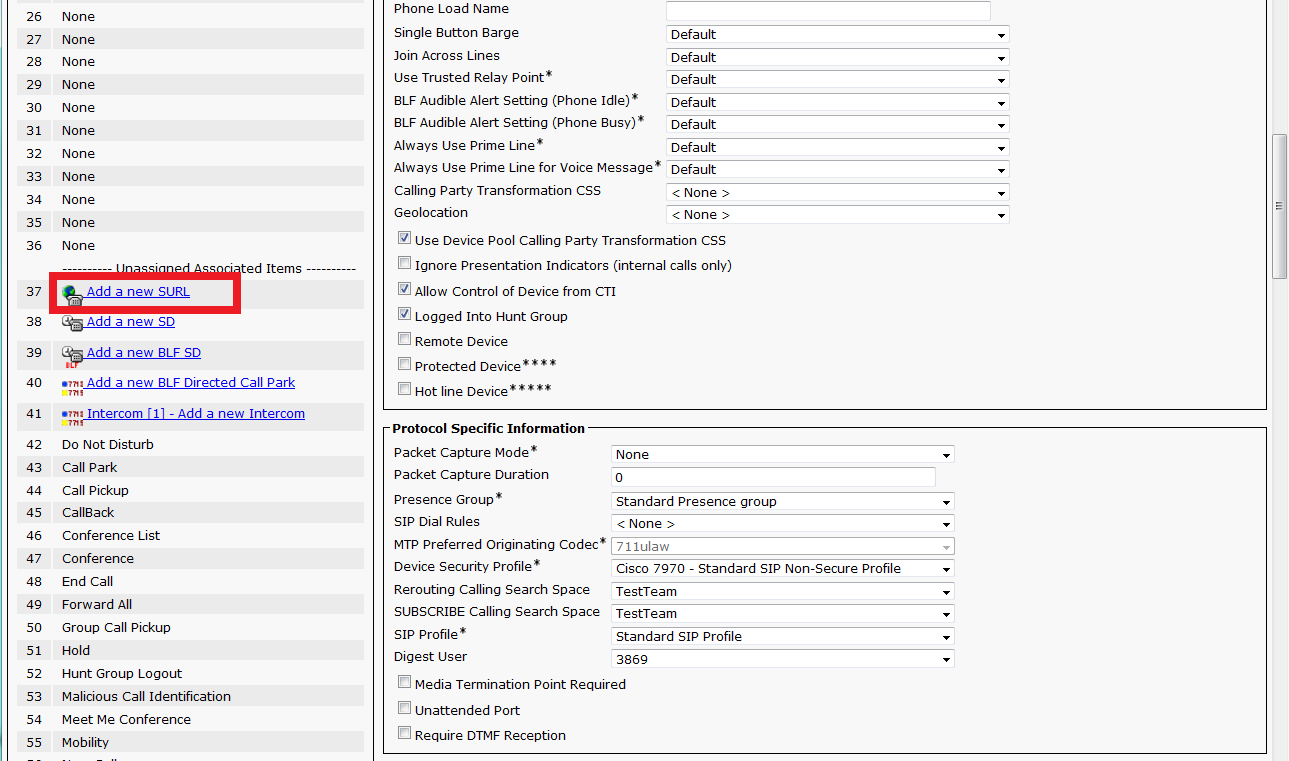Click the phone icon beside Add a new SD
Image resolution: width=1289 pixels, height=761 pixels.
click(72, 323)
